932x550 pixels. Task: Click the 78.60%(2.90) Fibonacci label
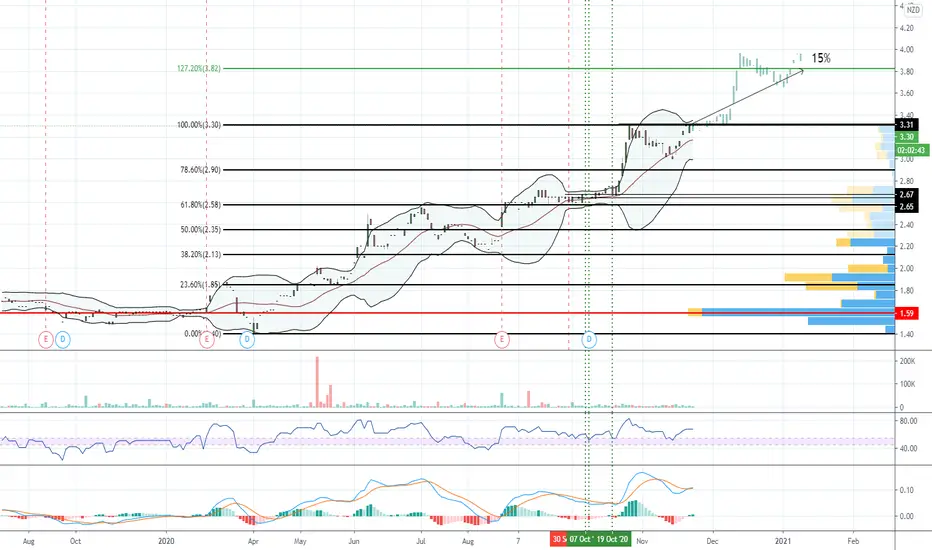[200, 170]
